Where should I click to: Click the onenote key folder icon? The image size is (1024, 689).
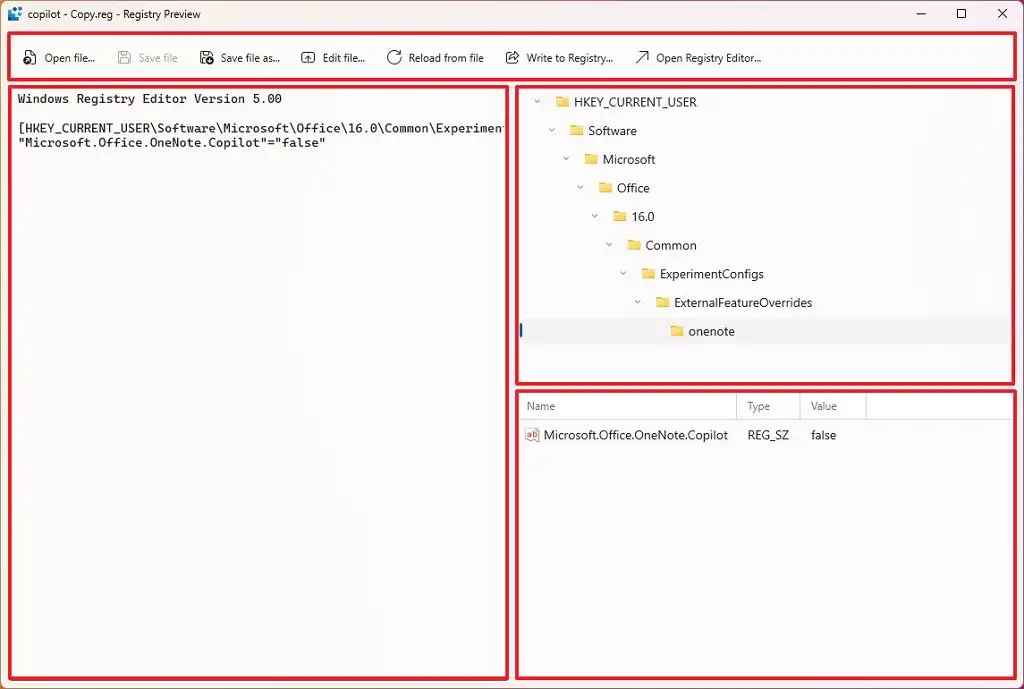coord(676,331)
